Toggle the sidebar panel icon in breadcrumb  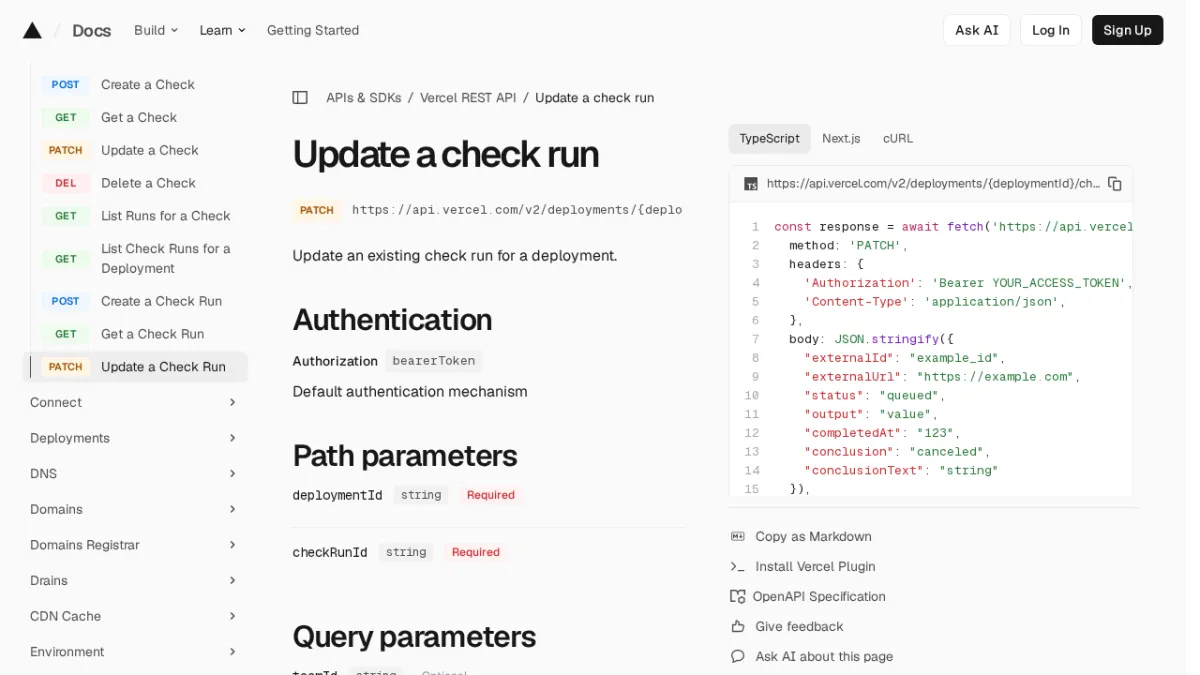tap(300, 98)
